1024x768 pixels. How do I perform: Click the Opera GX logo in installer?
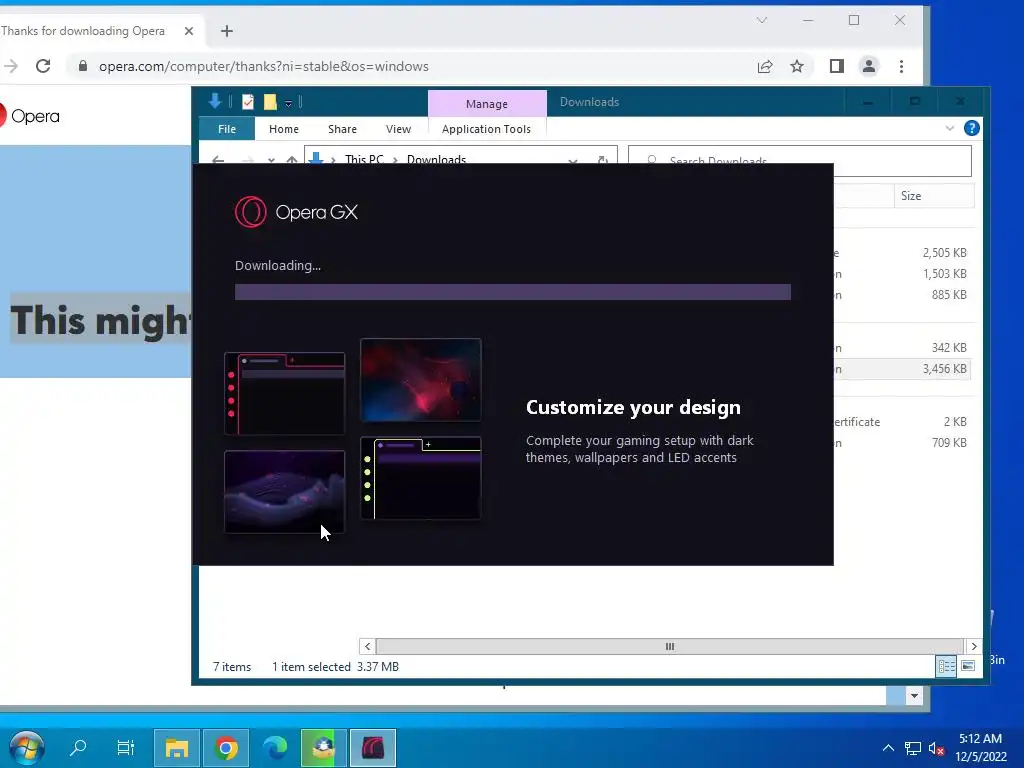click(x=296, y=212)
